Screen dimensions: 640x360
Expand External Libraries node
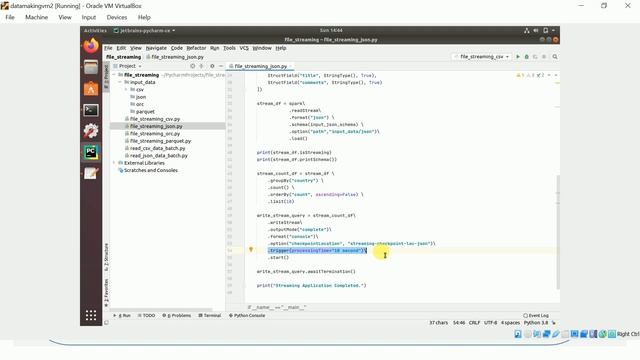pos(115,163)
